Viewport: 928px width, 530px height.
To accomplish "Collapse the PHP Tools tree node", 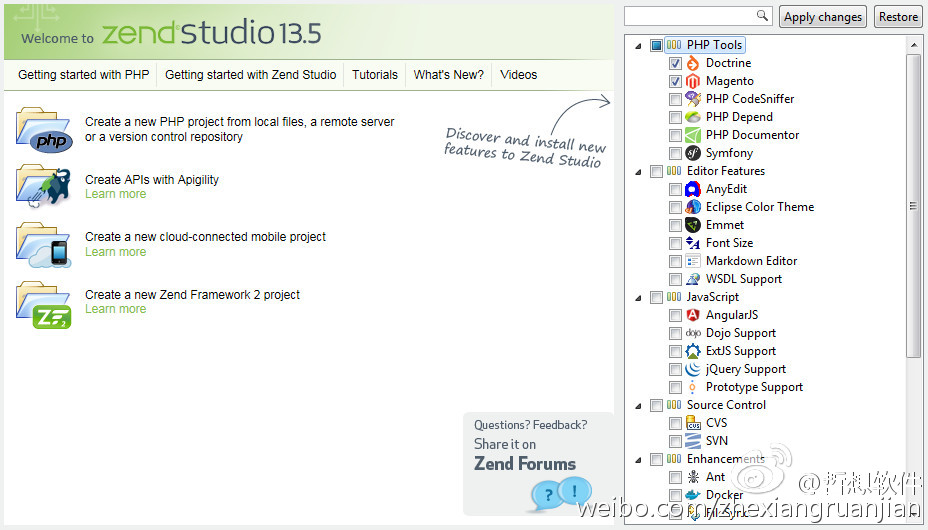I will (x=638, y=46).
